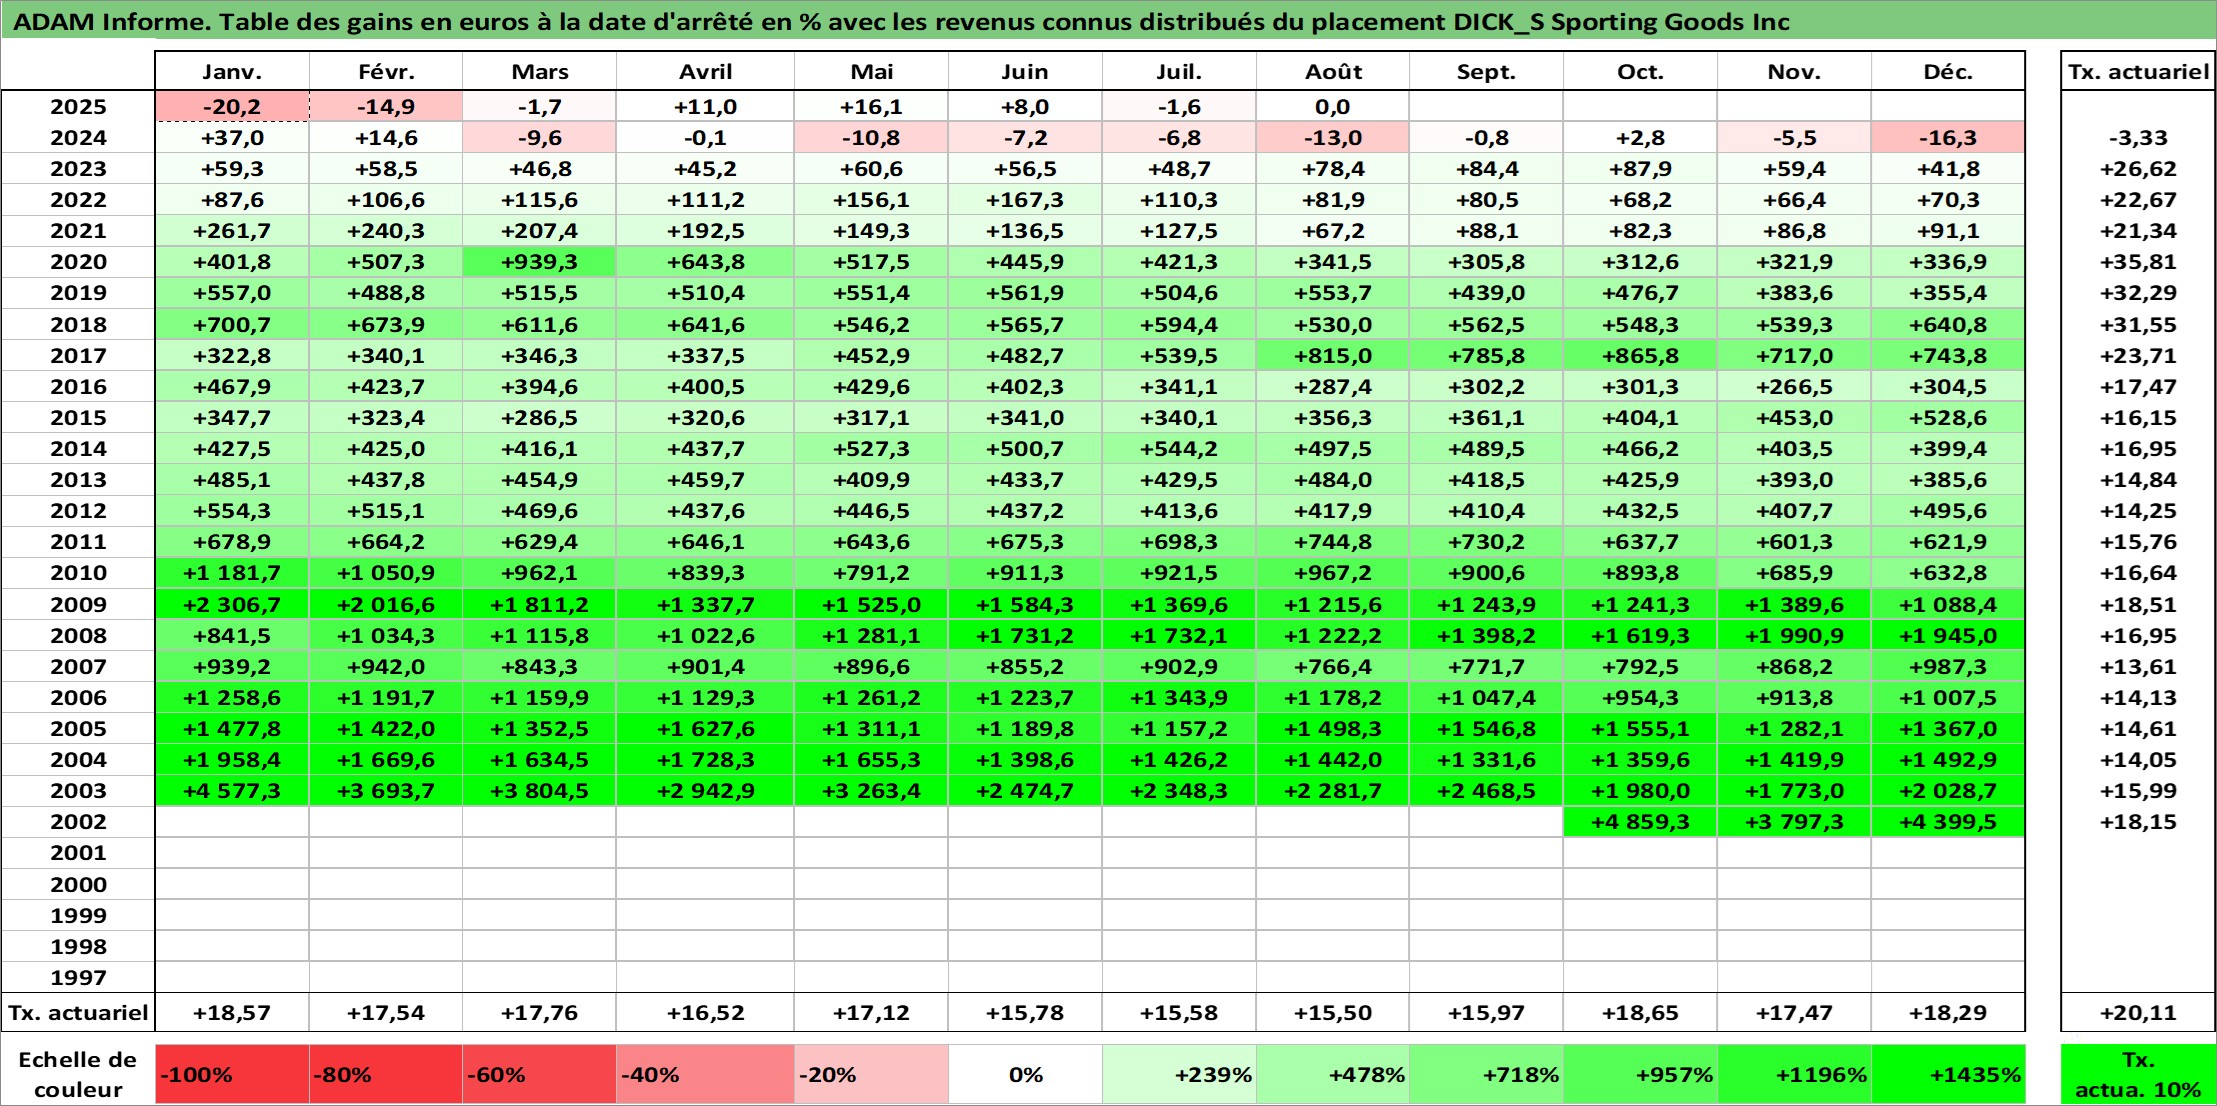Click the table title mentioning DICK_S Sporting Goods

(x=901, y=22)
